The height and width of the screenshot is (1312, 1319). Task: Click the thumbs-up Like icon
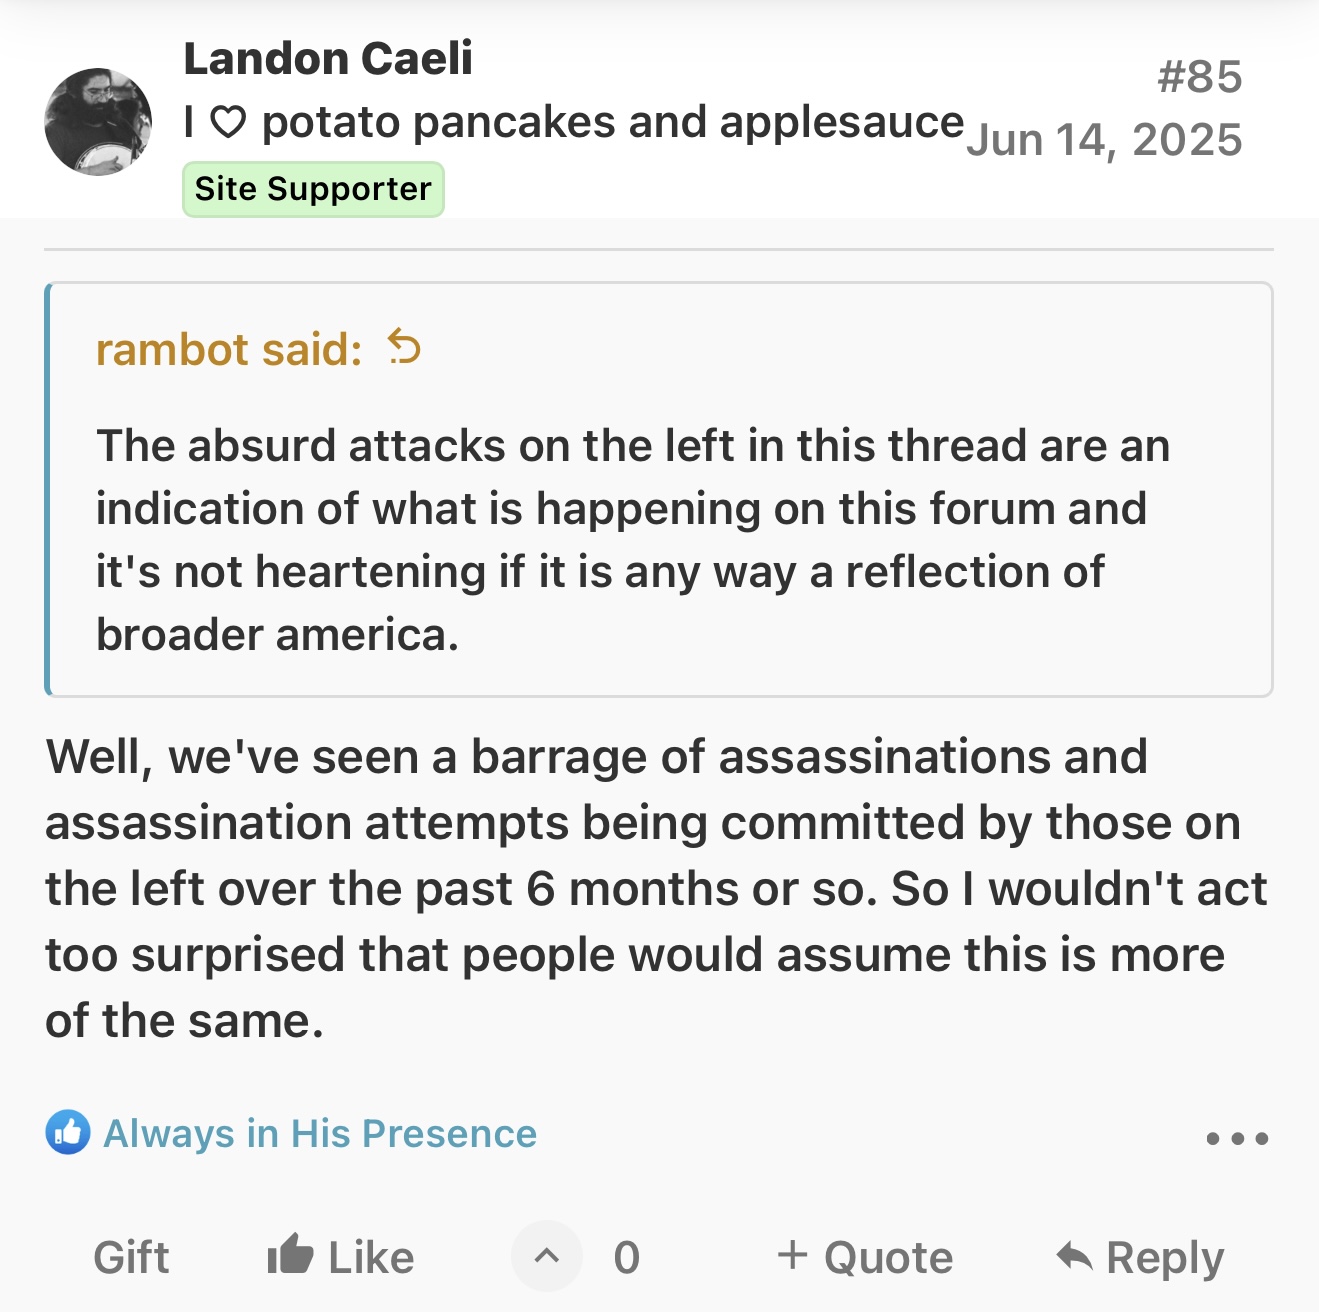point(290,1254)
